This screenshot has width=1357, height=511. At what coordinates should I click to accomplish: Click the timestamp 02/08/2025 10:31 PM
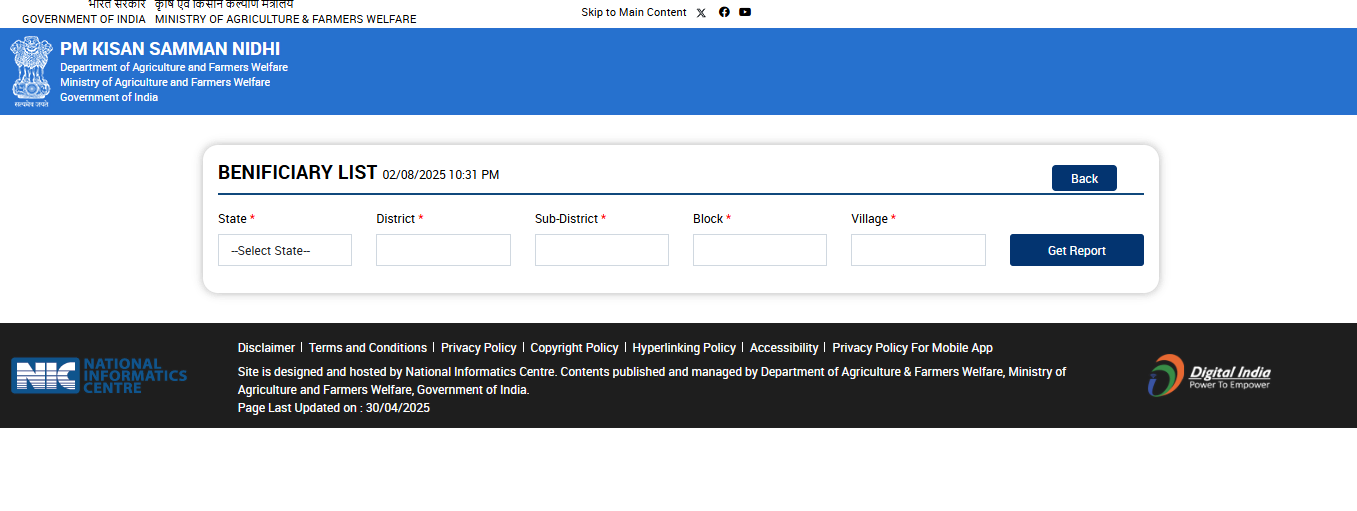[441, 175]
